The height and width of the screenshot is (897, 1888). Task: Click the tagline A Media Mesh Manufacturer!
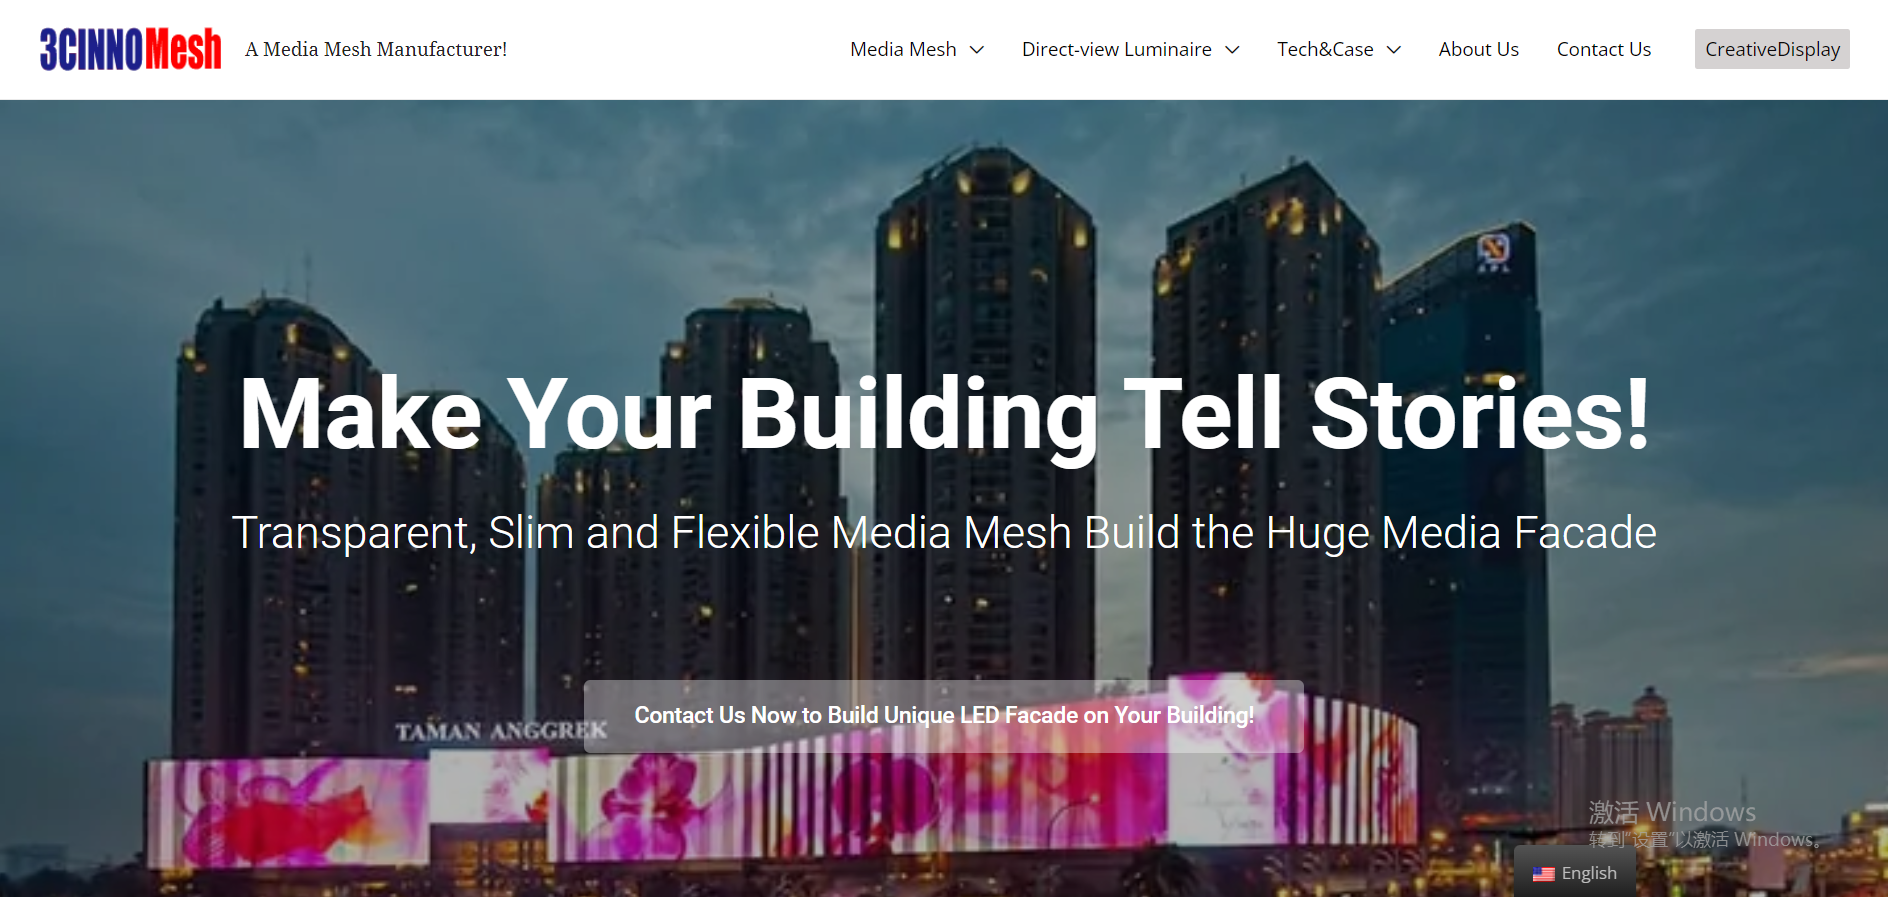[376, 49]
